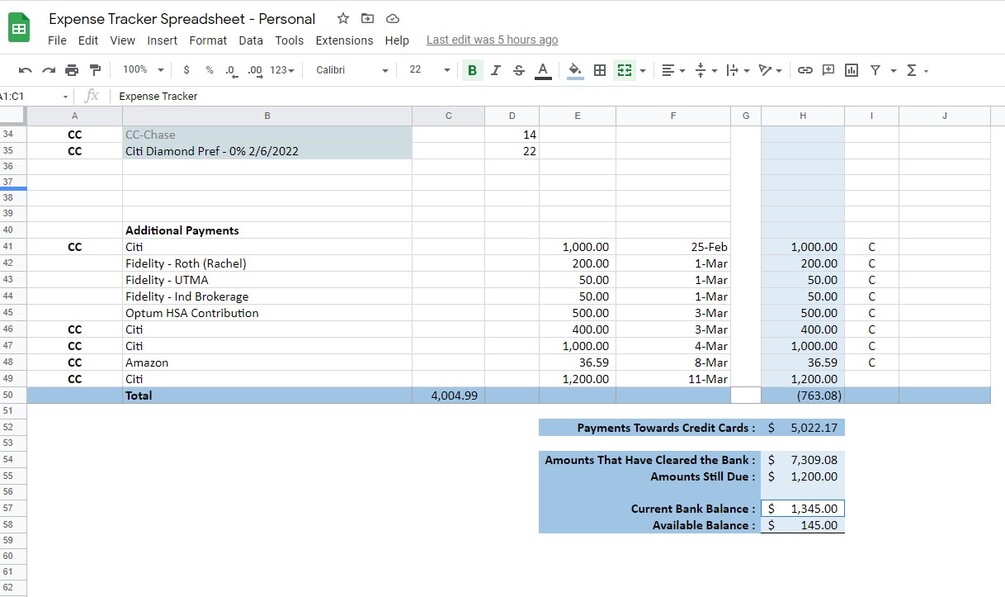The height and width of the screenshot is (597, 1005).
Task: Open text rotation dropdown
Action: pos(770,70)
